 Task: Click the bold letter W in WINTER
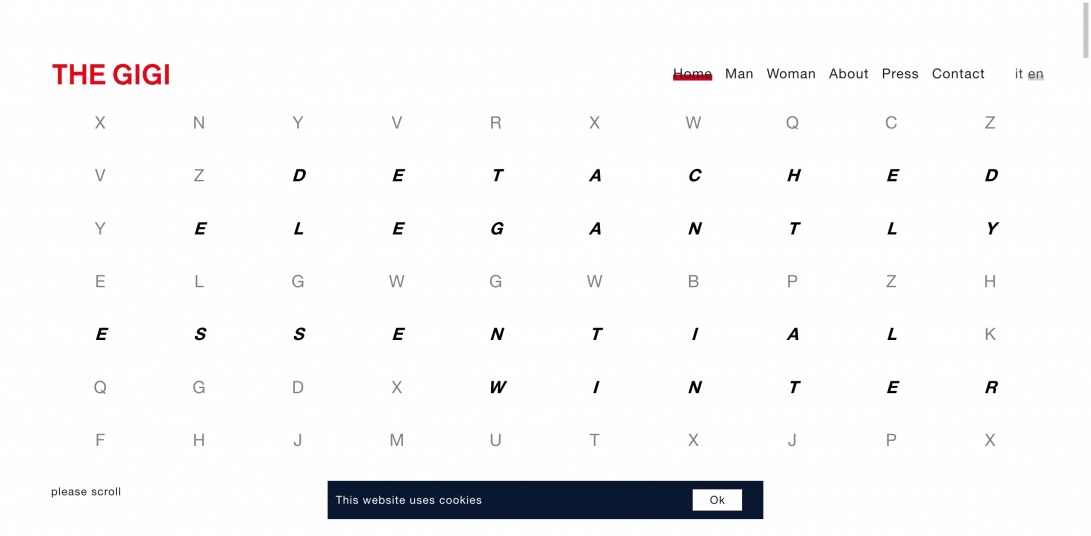pos(497,388)
